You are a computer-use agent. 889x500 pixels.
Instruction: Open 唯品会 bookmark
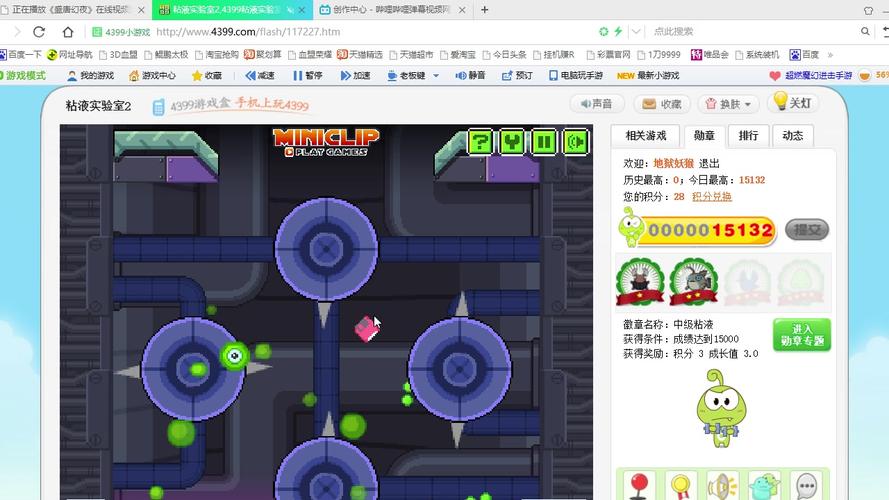click(709, 54)
